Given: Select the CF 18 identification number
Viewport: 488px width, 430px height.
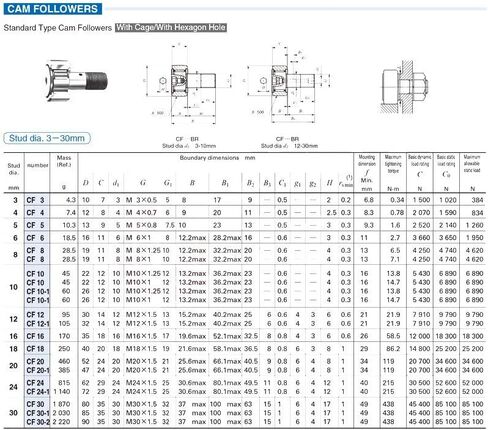Looking at the screenshot, I should tap(35, 349).
